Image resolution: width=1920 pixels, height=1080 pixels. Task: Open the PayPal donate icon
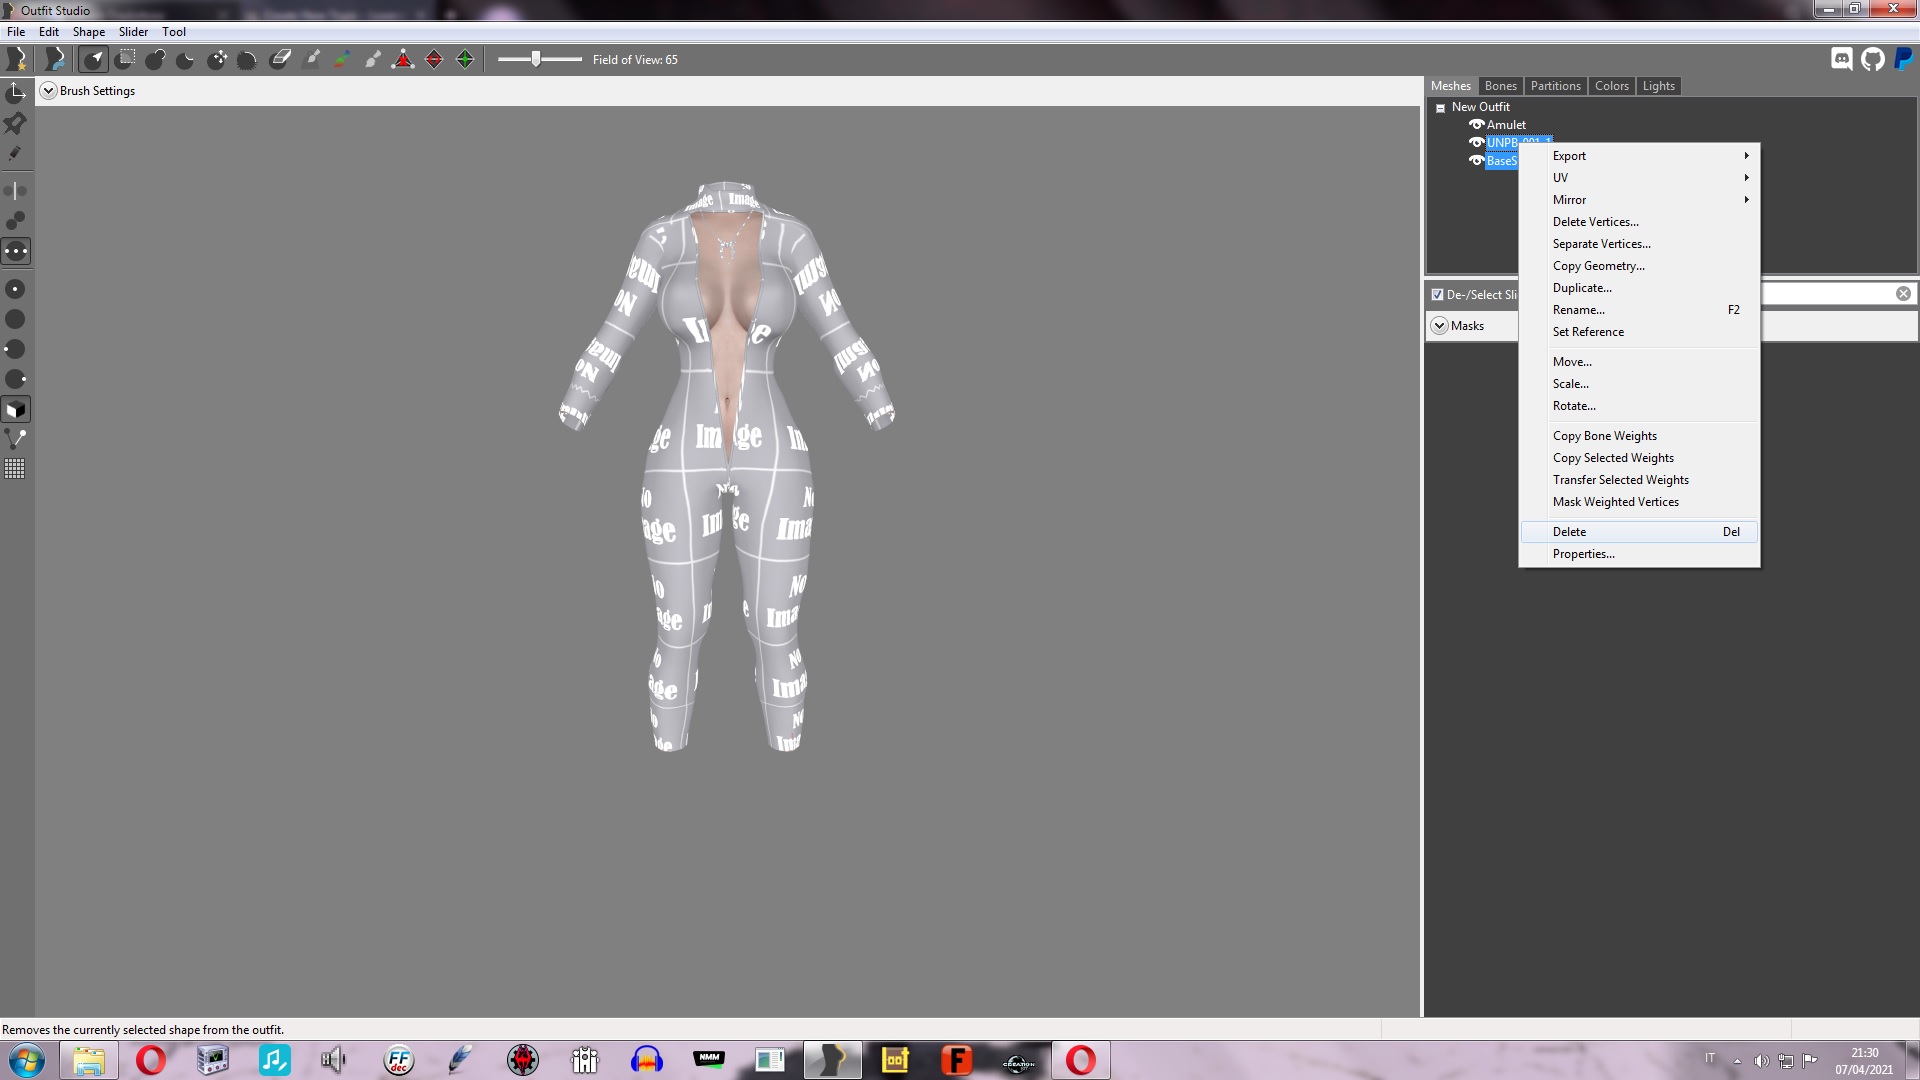click(x=1904, y=59)
